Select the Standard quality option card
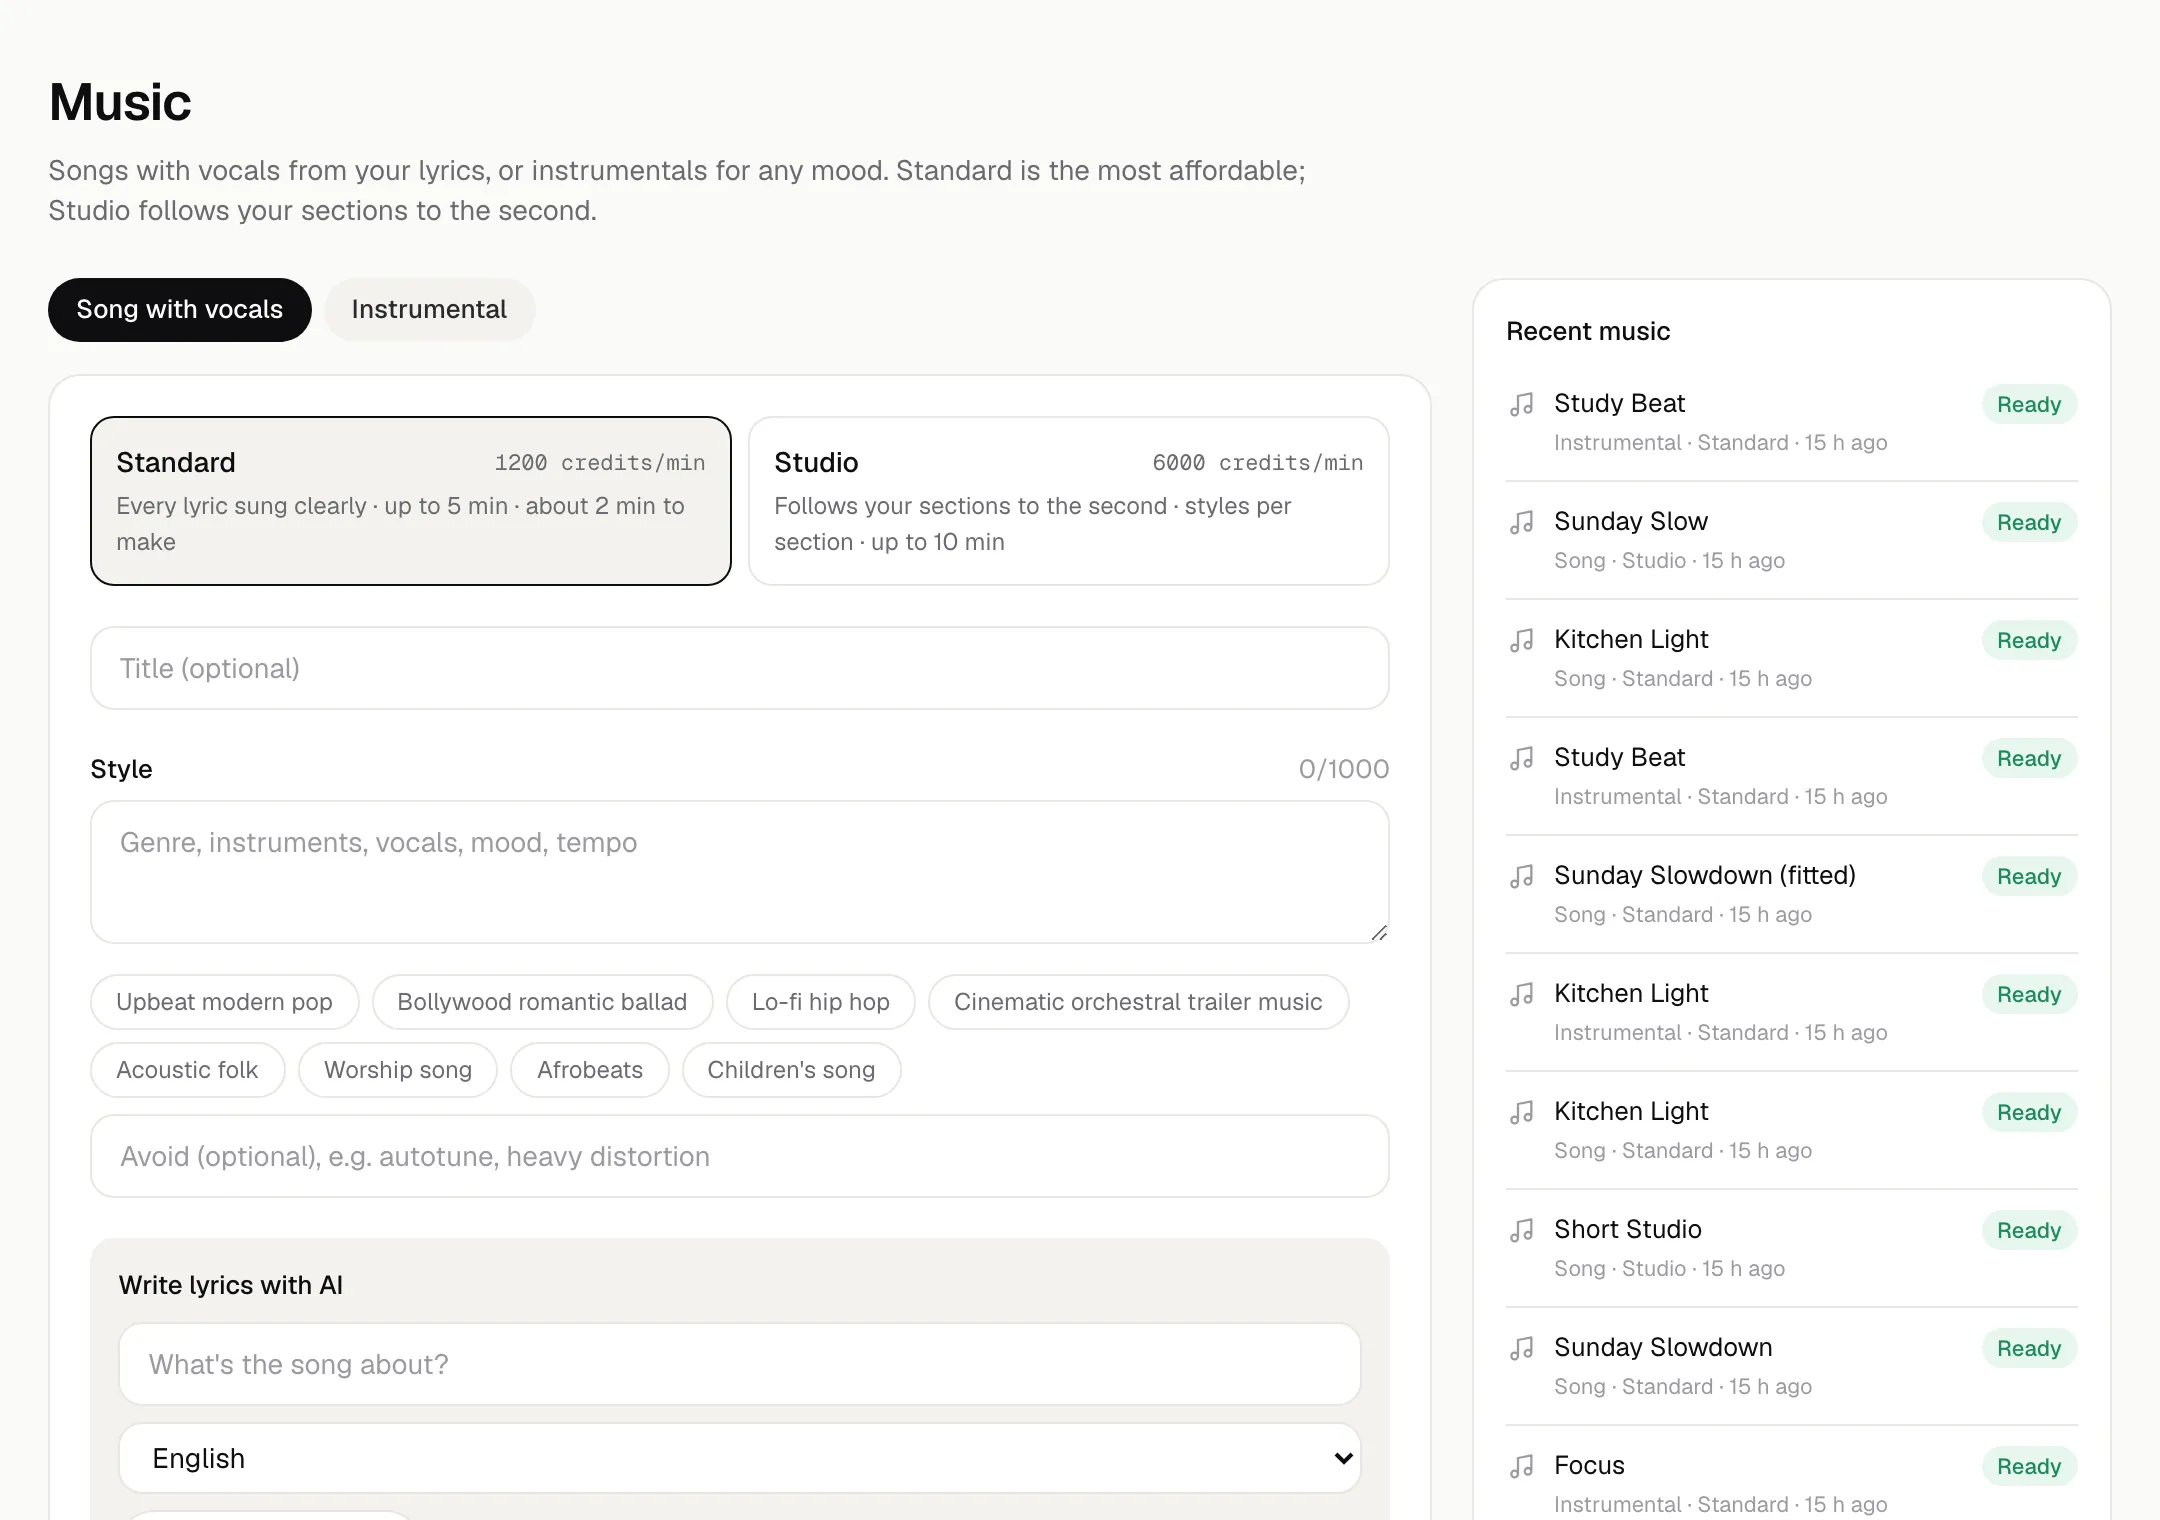Image resolution: width=2160 pixels, height=1520 pixels. click(x=411, y=501)
